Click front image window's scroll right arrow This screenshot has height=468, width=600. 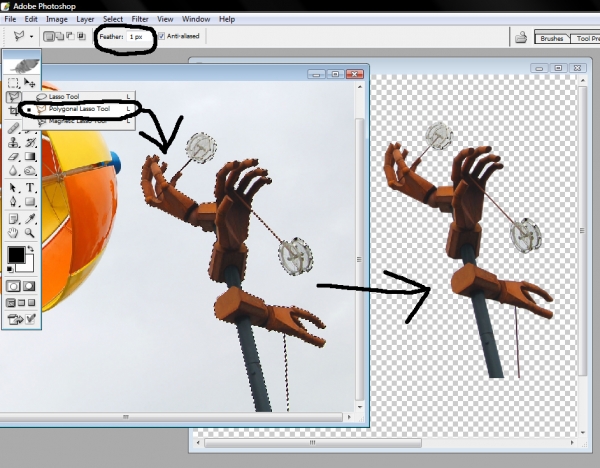coord(349,417)
